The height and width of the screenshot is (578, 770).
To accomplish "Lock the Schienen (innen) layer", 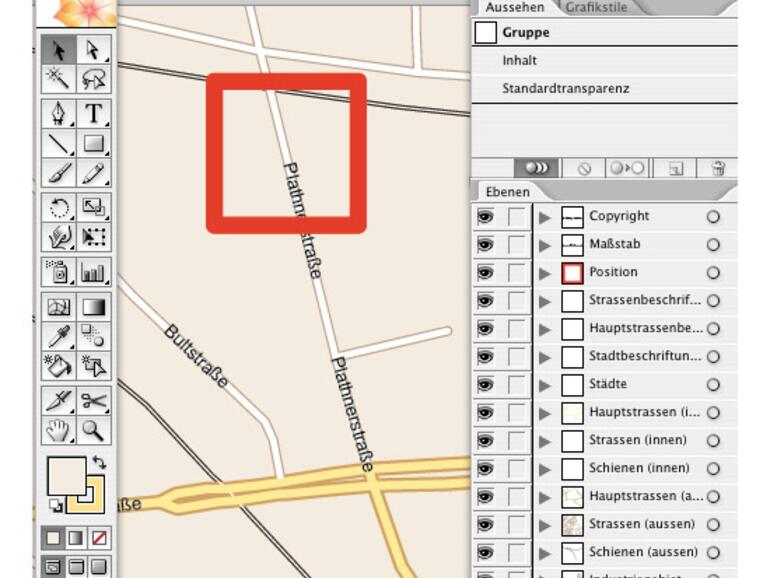I will tap(516, 468).
